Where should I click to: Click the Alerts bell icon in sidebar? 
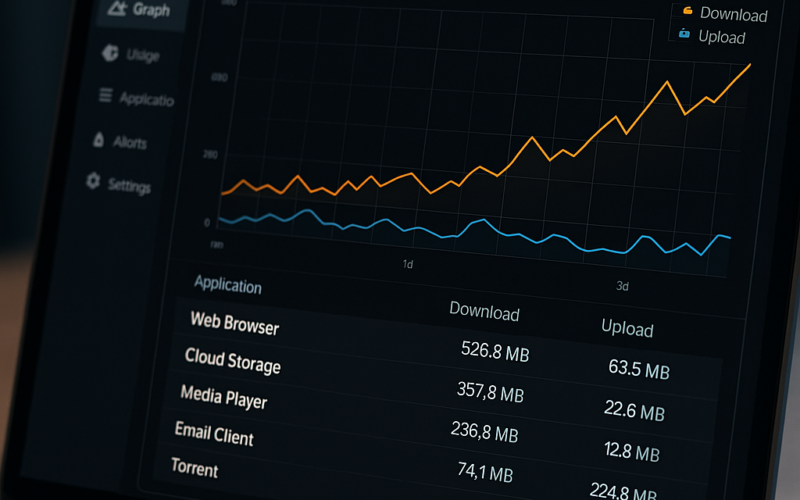99,139
